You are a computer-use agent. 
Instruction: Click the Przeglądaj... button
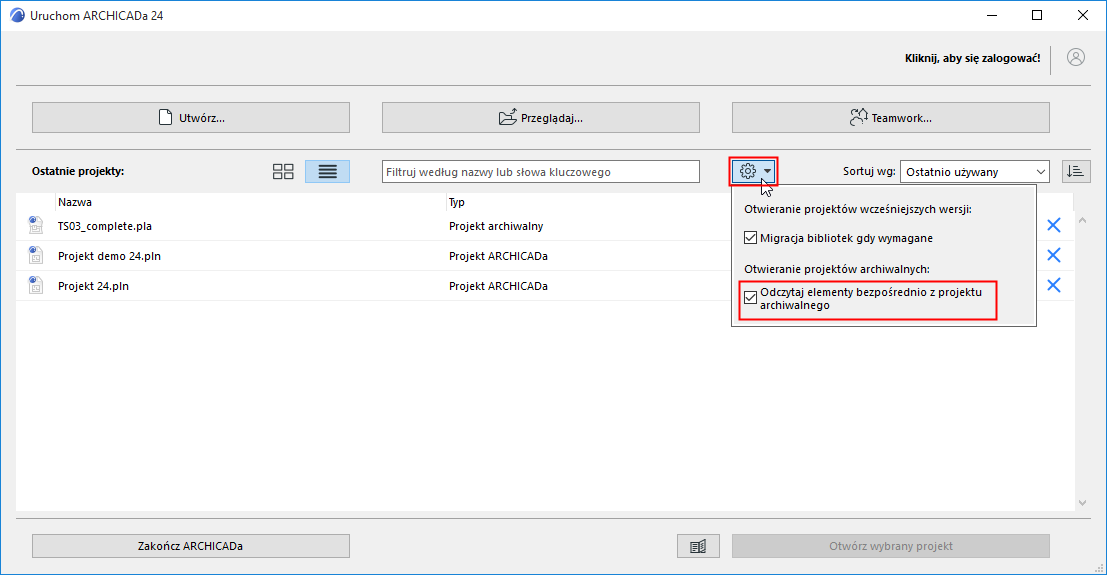tap(541, 117)
